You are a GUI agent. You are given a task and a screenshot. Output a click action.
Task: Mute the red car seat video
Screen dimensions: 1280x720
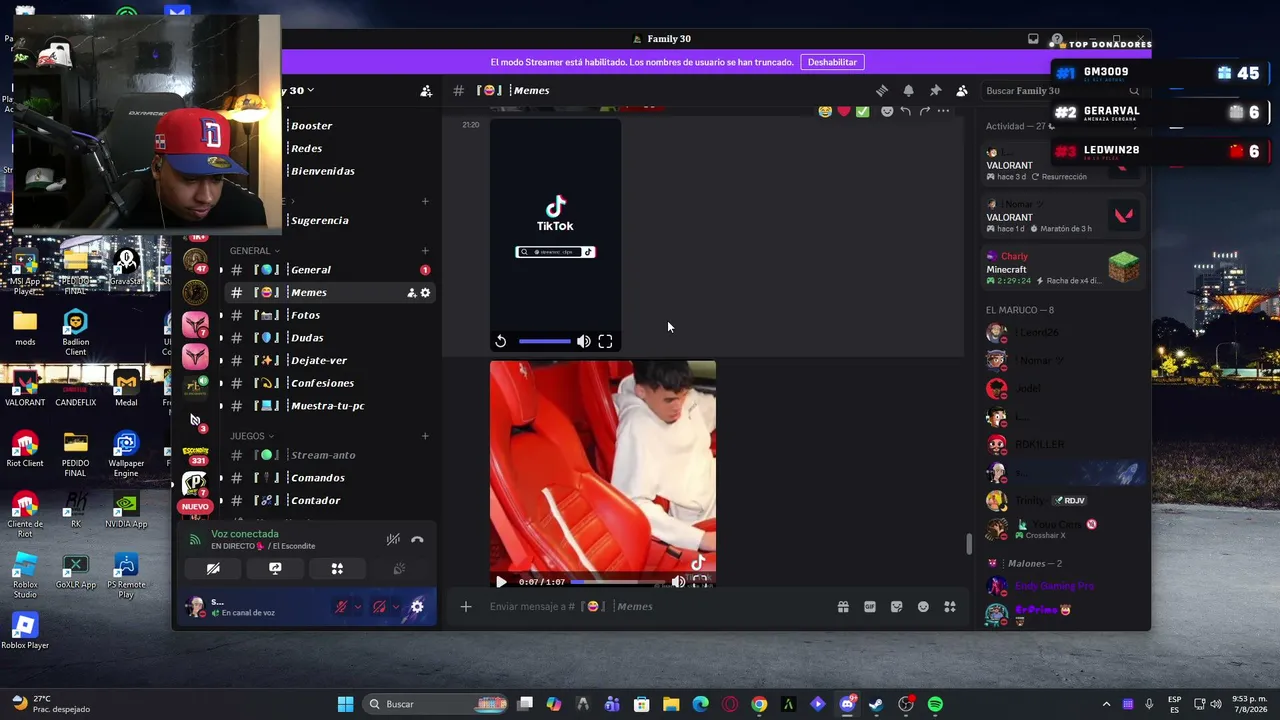[x=678, y=582]
